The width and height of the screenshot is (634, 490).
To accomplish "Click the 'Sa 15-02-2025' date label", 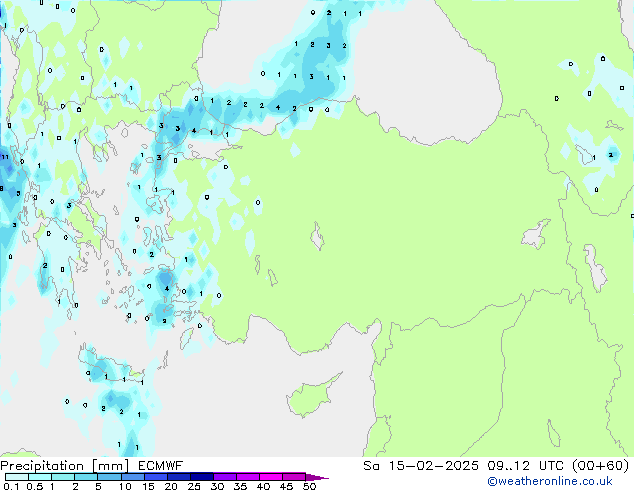I will click(x=421, y=466).
